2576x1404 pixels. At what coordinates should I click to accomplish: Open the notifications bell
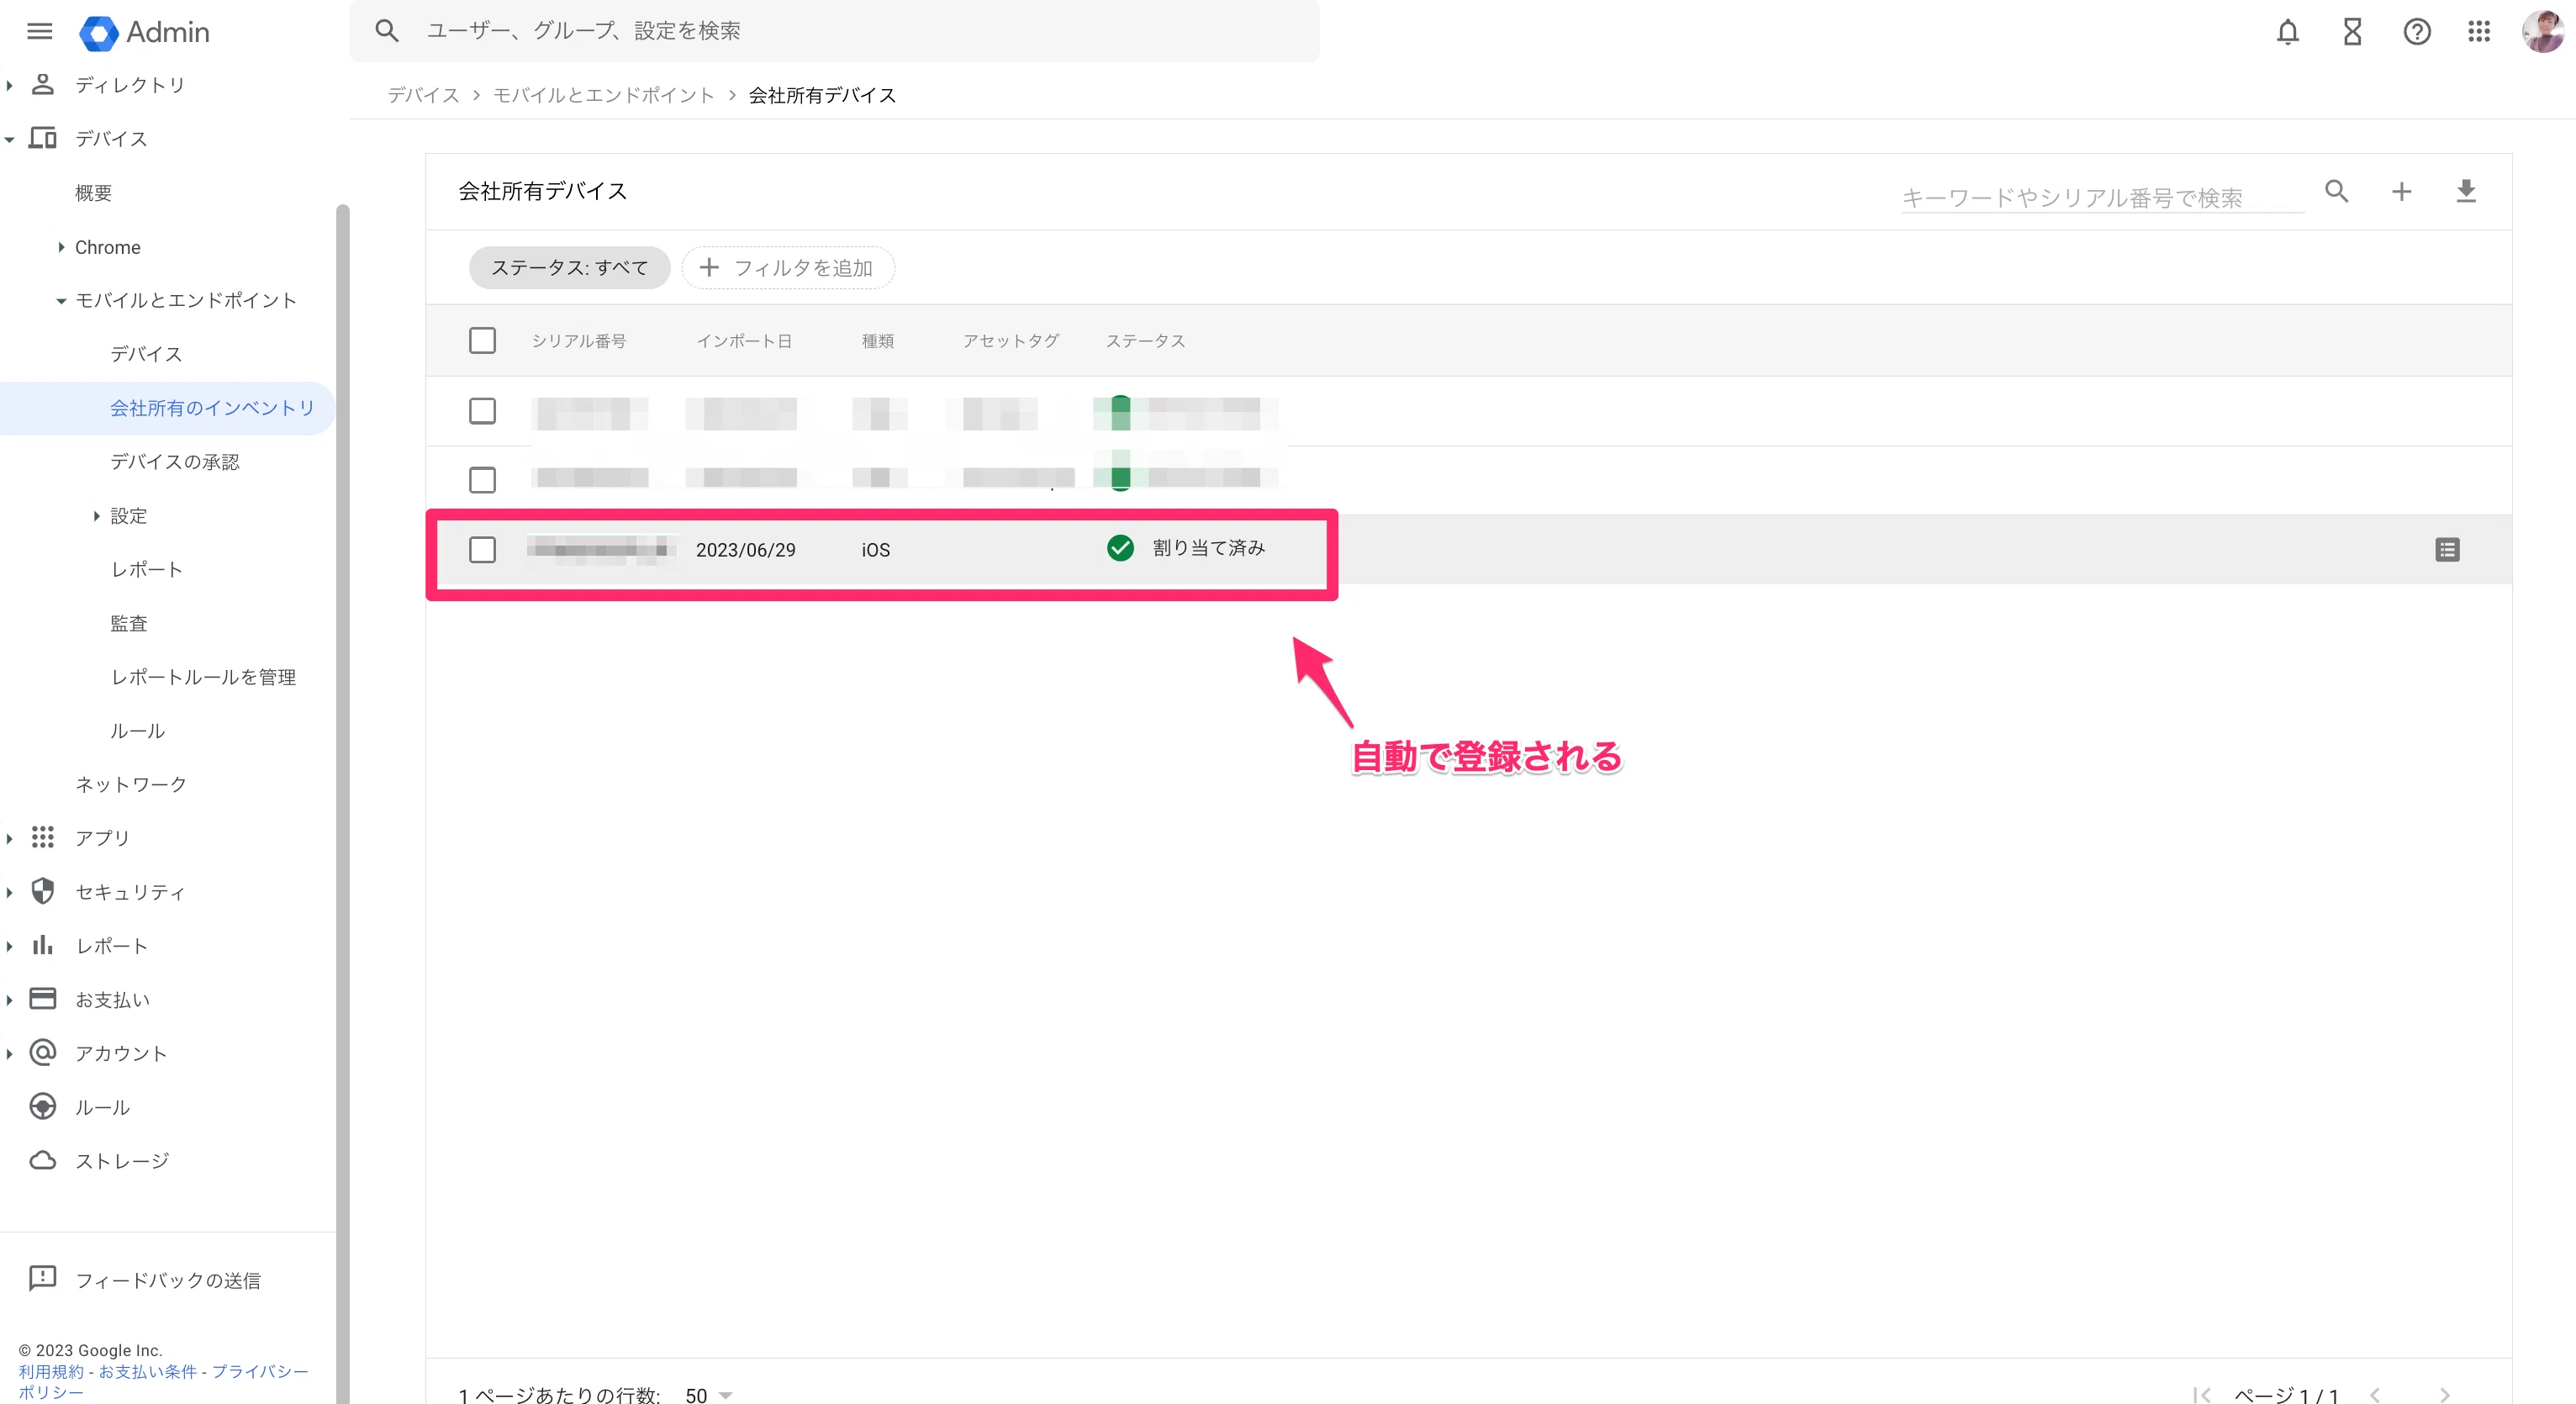[x=2287, y=32]
